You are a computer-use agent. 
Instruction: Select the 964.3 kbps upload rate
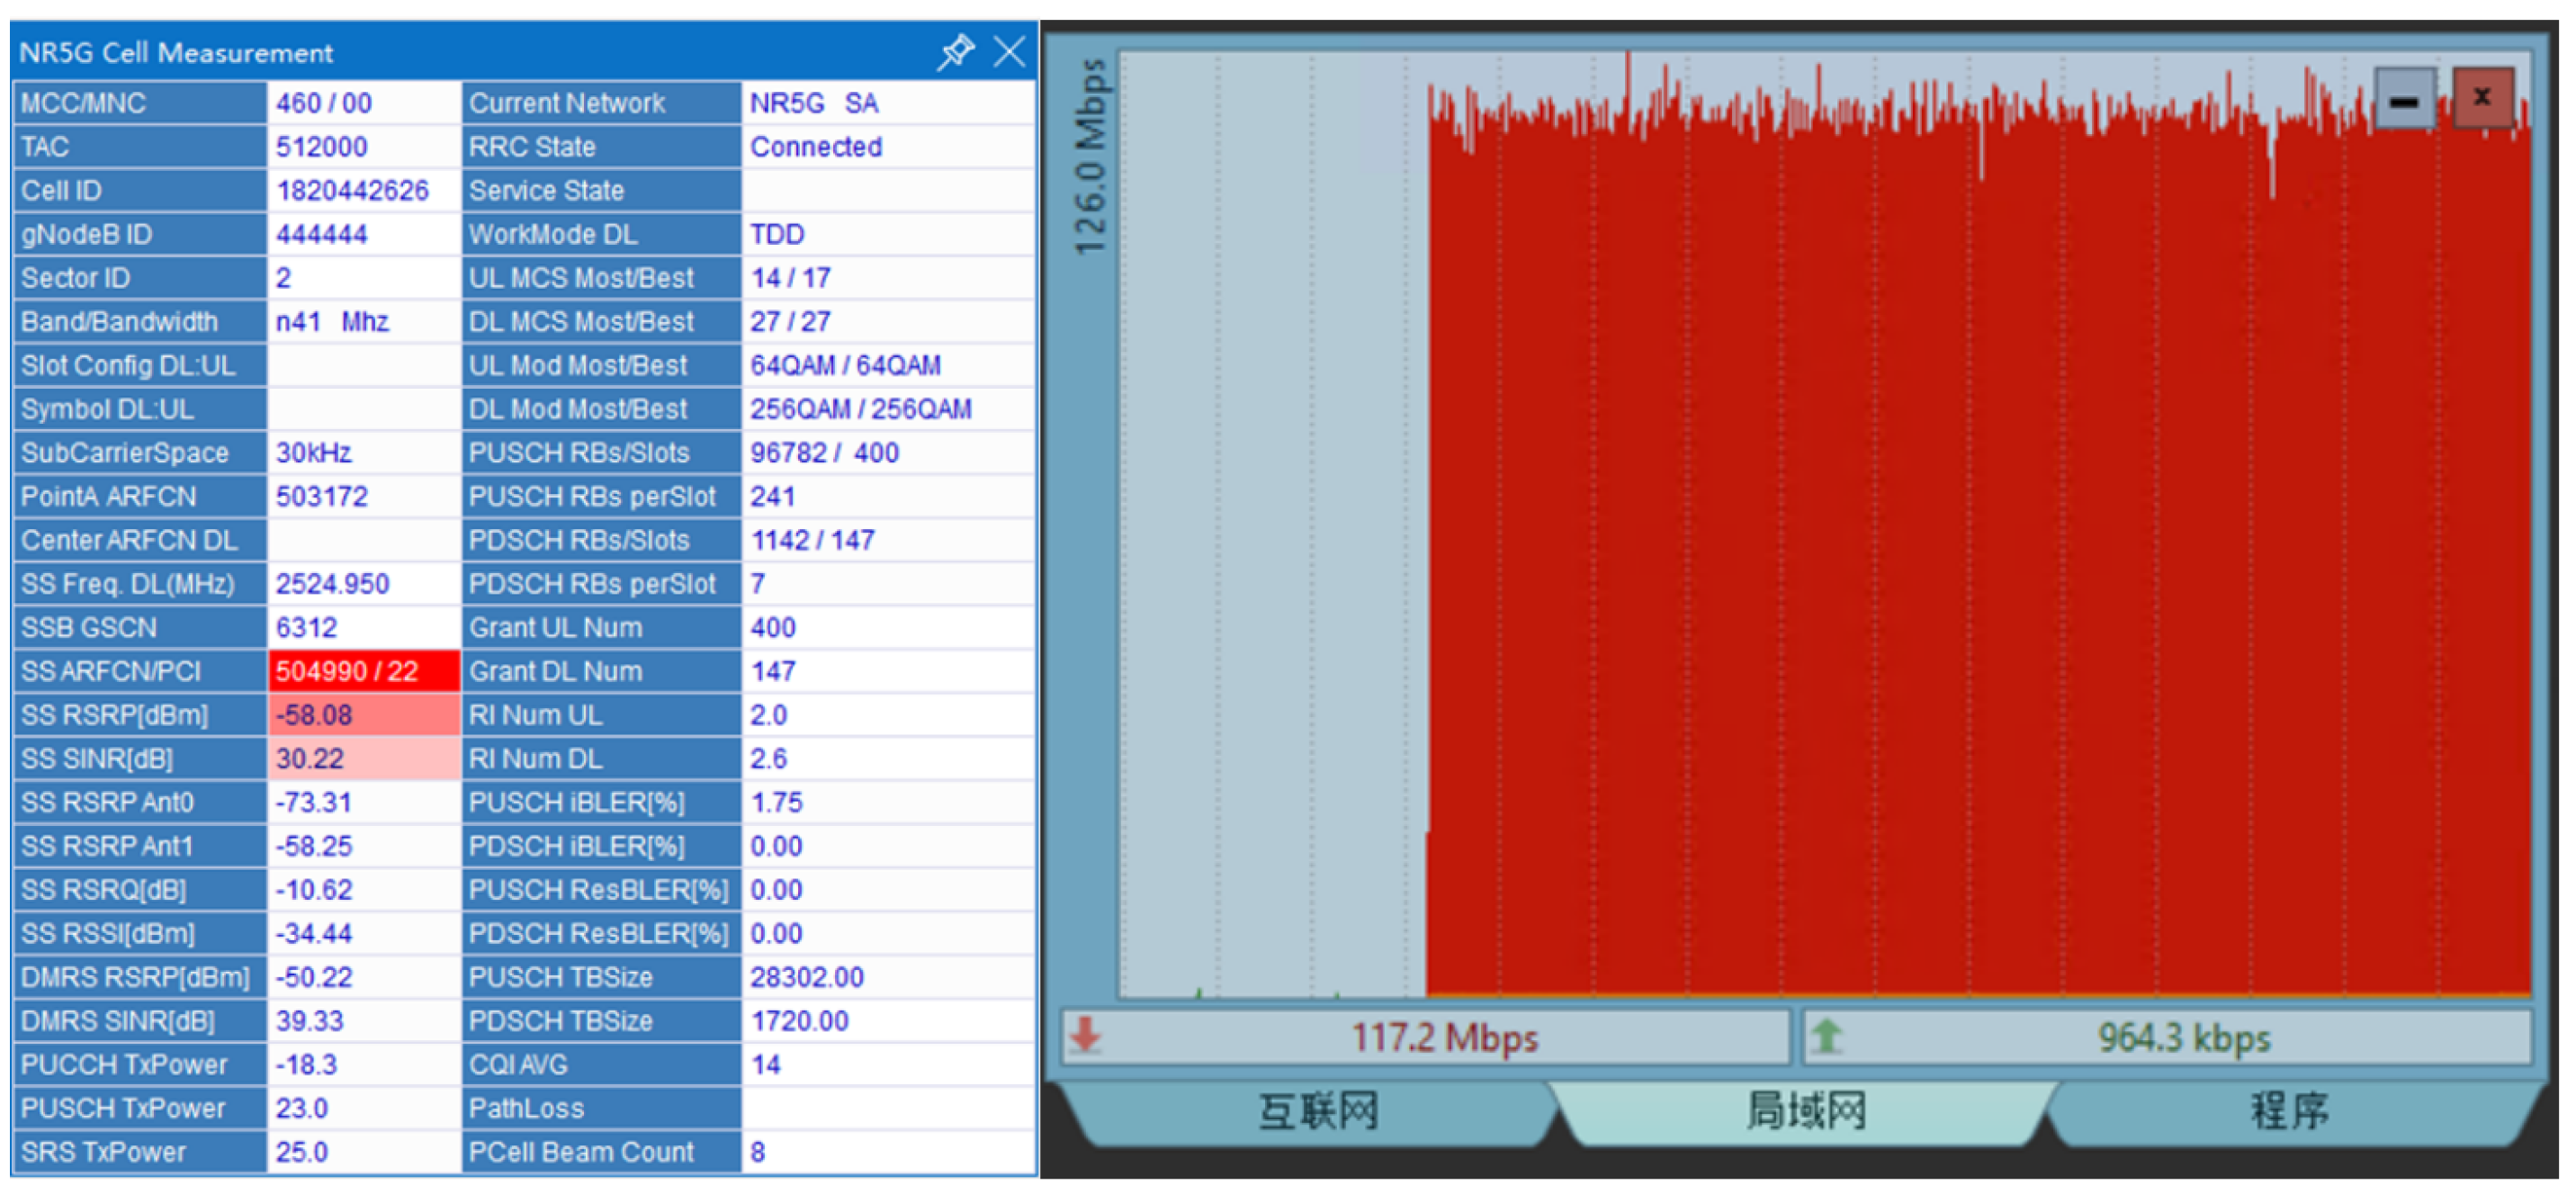point(2184,1037)
